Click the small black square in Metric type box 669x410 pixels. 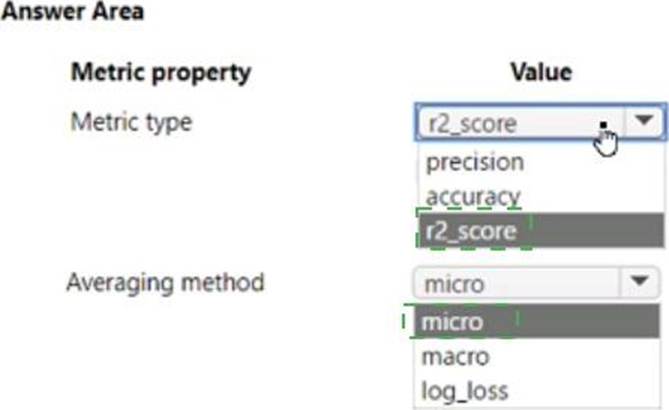pos(604,125)
